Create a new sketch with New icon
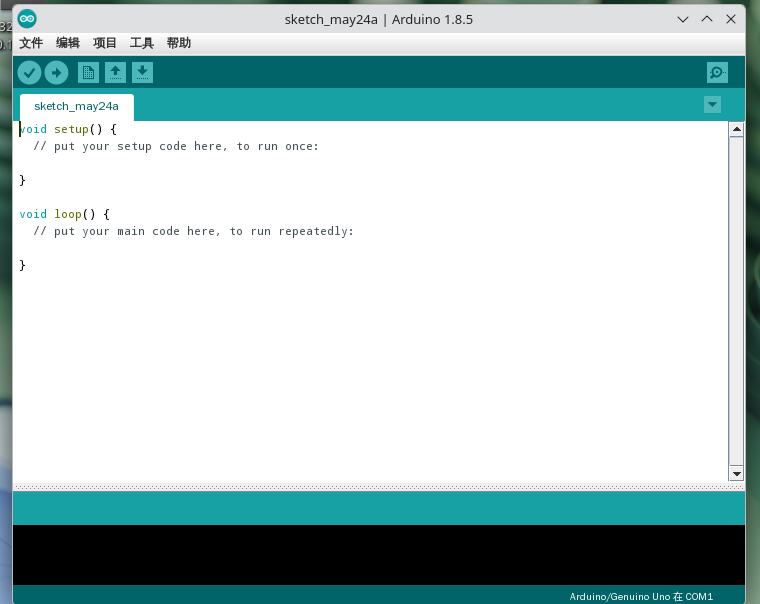The height and width of the screenshot is (604, 760). tap(88, 73)
